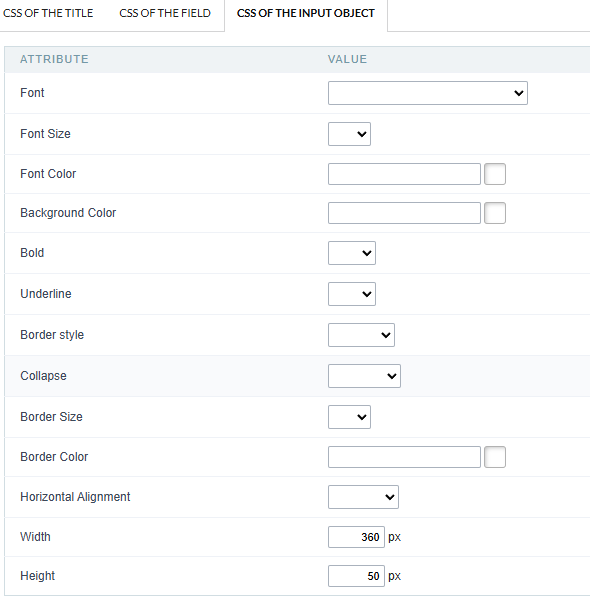This screenshot has width=614, height=608.
Task: Expand the Border Size dropdown
Action: coord(349,417)
